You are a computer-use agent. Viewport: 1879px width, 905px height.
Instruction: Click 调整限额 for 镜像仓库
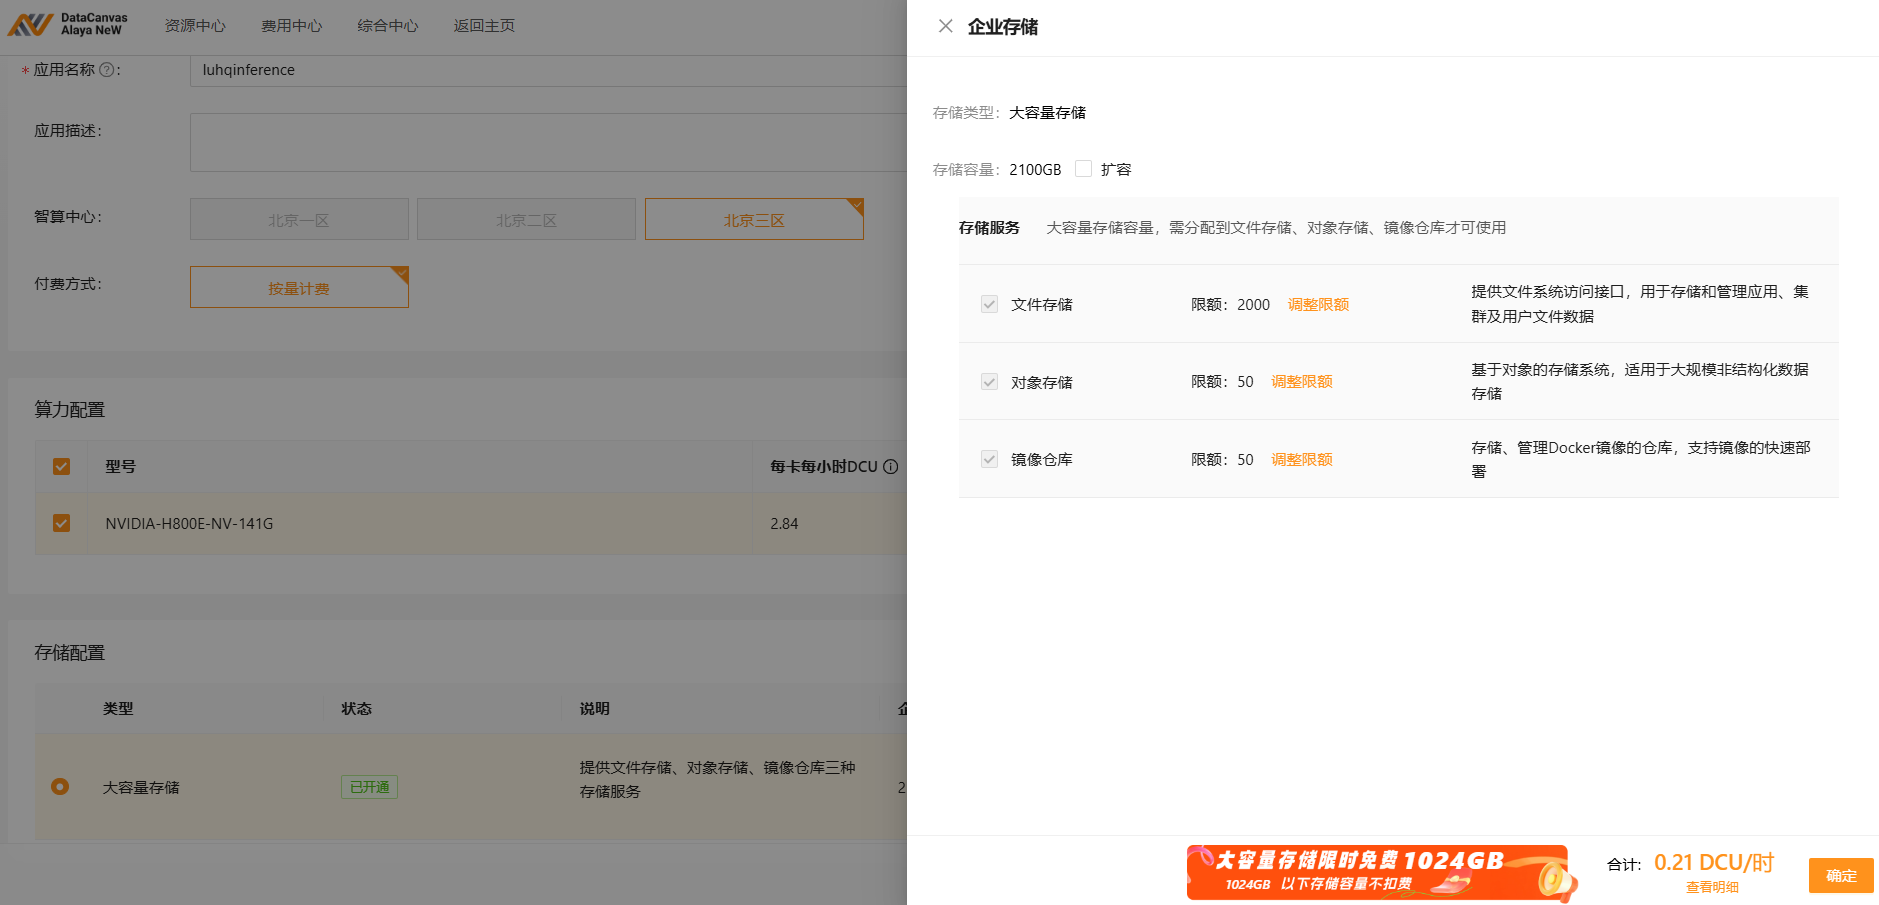coord(1301,460)
